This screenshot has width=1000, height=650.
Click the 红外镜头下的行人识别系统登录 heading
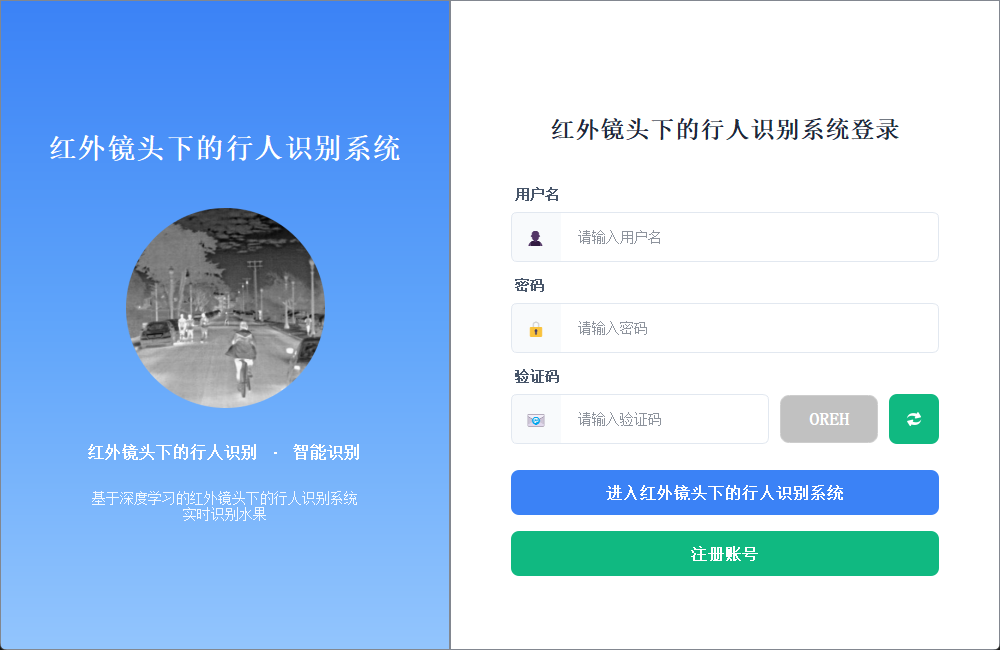(725, 130)
